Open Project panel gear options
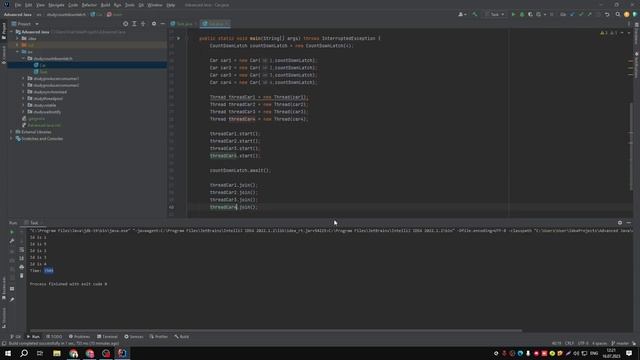 pyautogui.click(x=154, y=24)
